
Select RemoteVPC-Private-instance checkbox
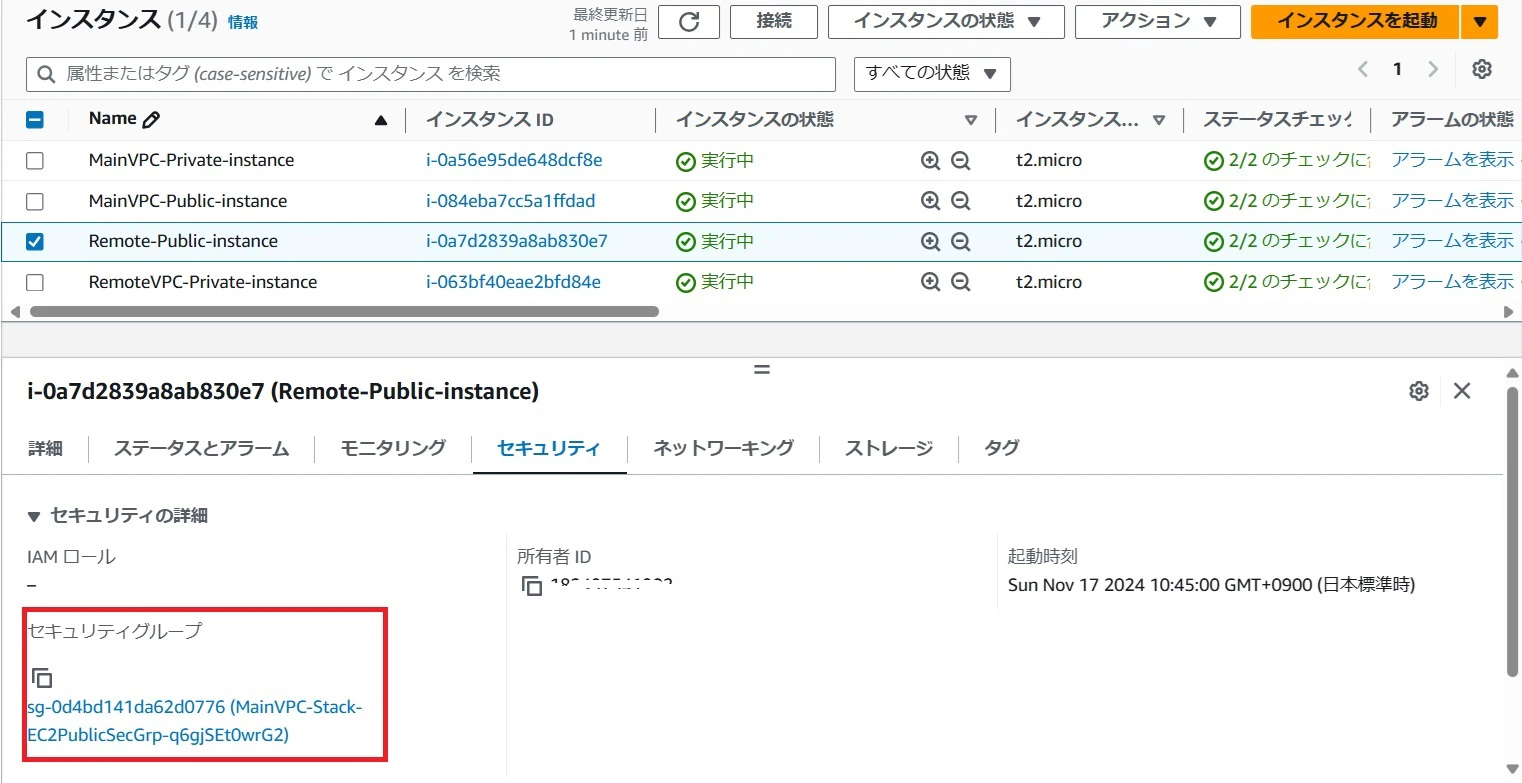click(x=35, y=282)
